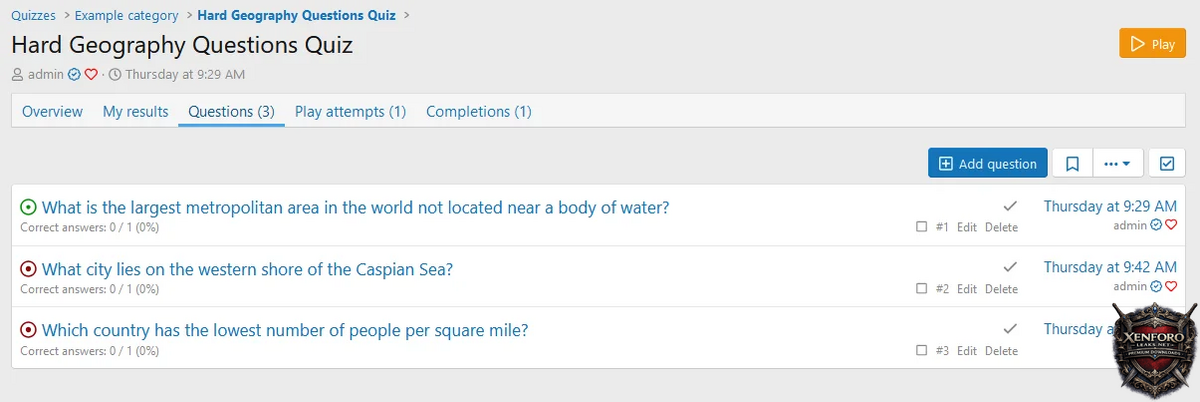
Task: Click the bookmark icon button
Action: point(1072,163)
